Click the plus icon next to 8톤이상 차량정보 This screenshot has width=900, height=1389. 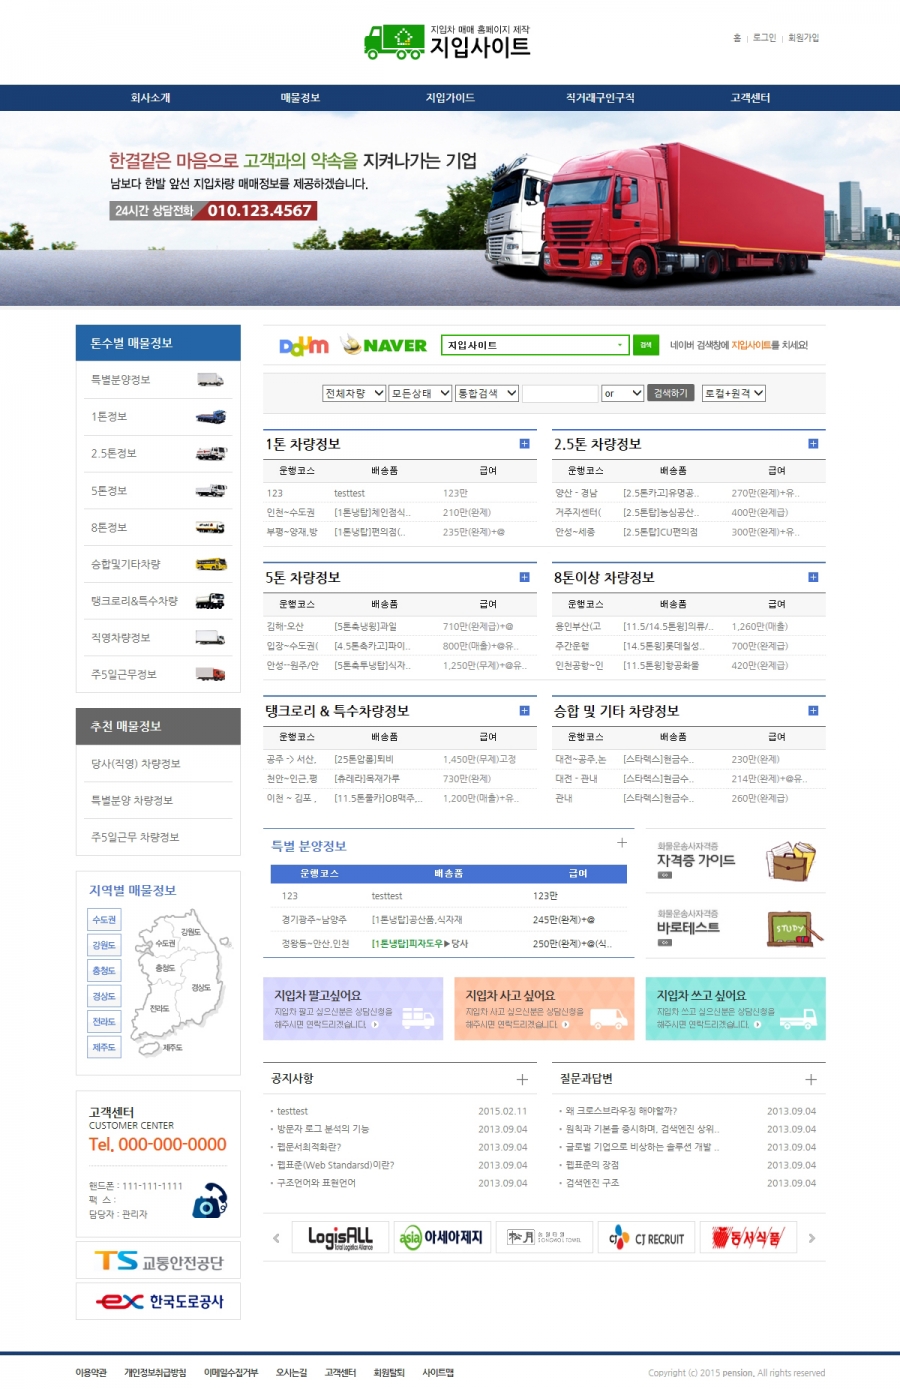(x=813, y=577)
